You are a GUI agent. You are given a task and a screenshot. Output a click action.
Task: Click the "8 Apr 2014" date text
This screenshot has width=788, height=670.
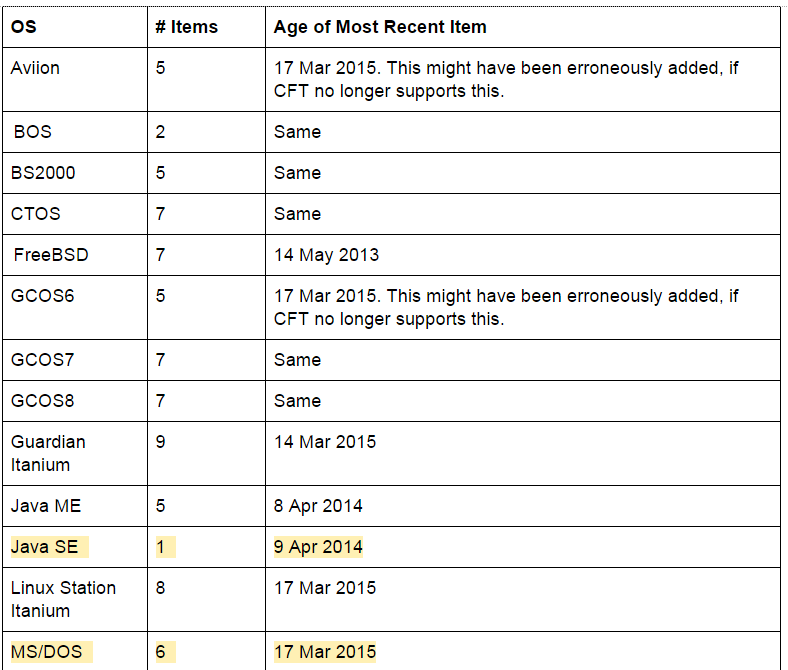click(x=318, y=506)
